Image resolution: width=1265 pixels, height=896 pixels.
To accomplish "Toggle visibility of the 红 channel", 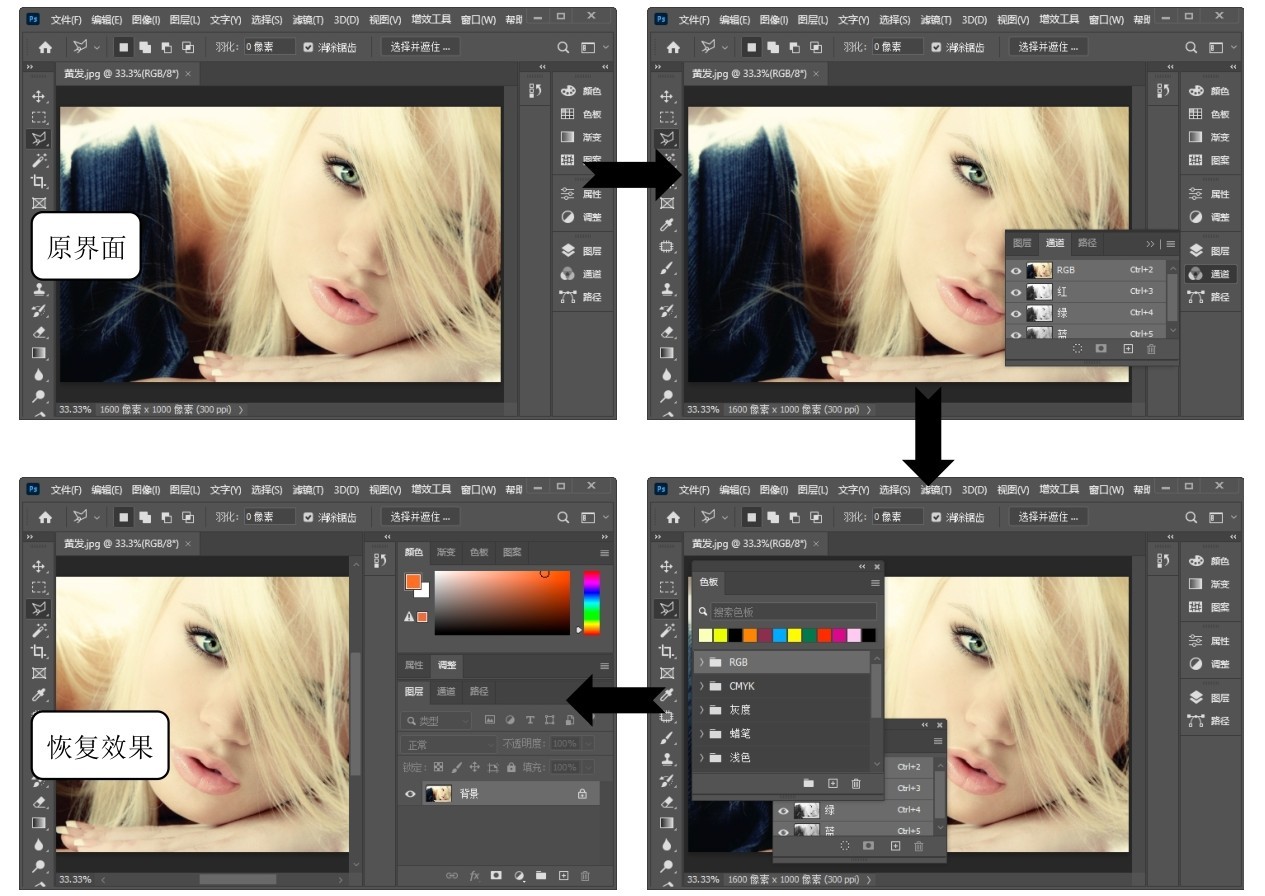I will click(x=1016, y=292).
